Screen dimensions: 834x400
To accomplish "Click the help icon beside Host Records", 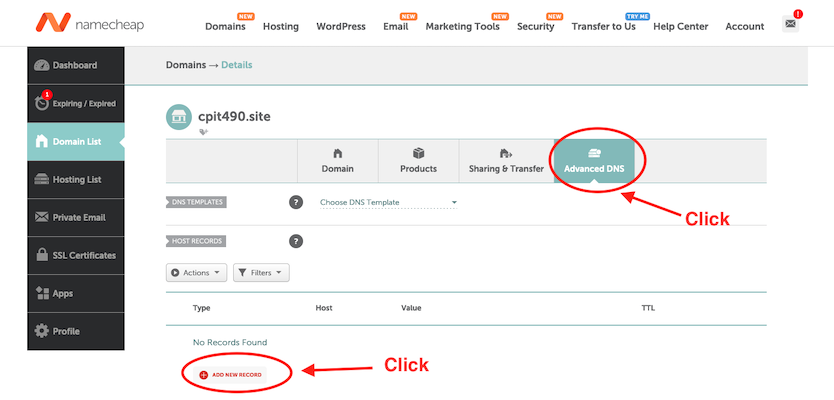I will coord(296,241).
